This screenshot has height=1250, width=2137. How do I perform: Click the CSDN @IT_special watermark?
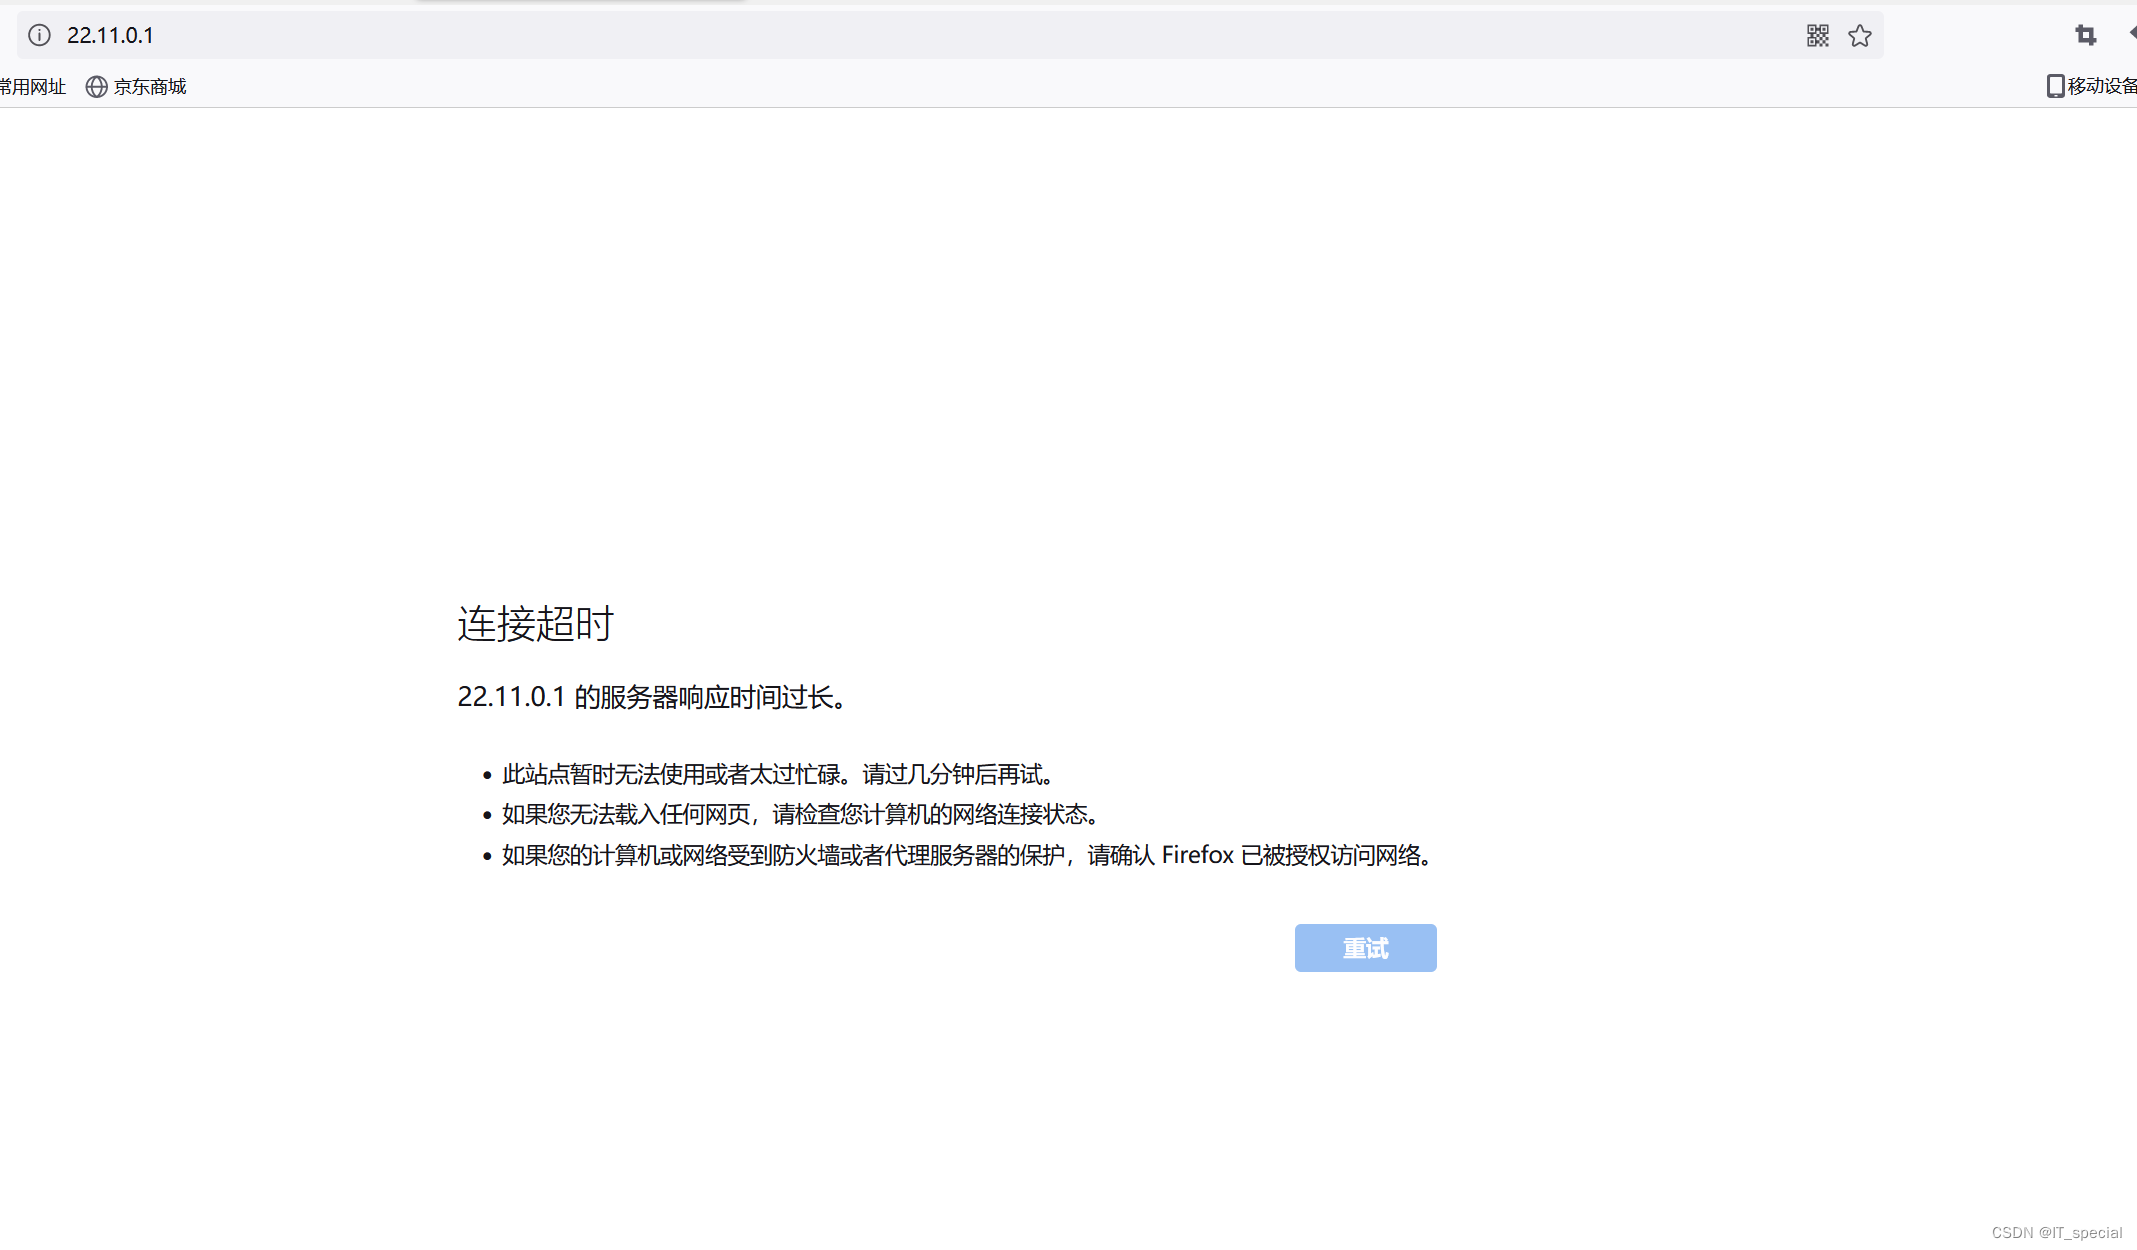(2056, 1232)
